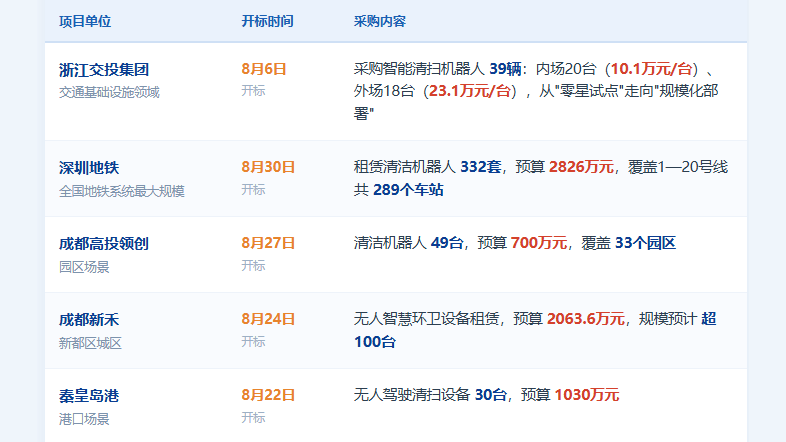Select the 8月6日 bid date
Screen dimensions: 786x442
[264, 69]
